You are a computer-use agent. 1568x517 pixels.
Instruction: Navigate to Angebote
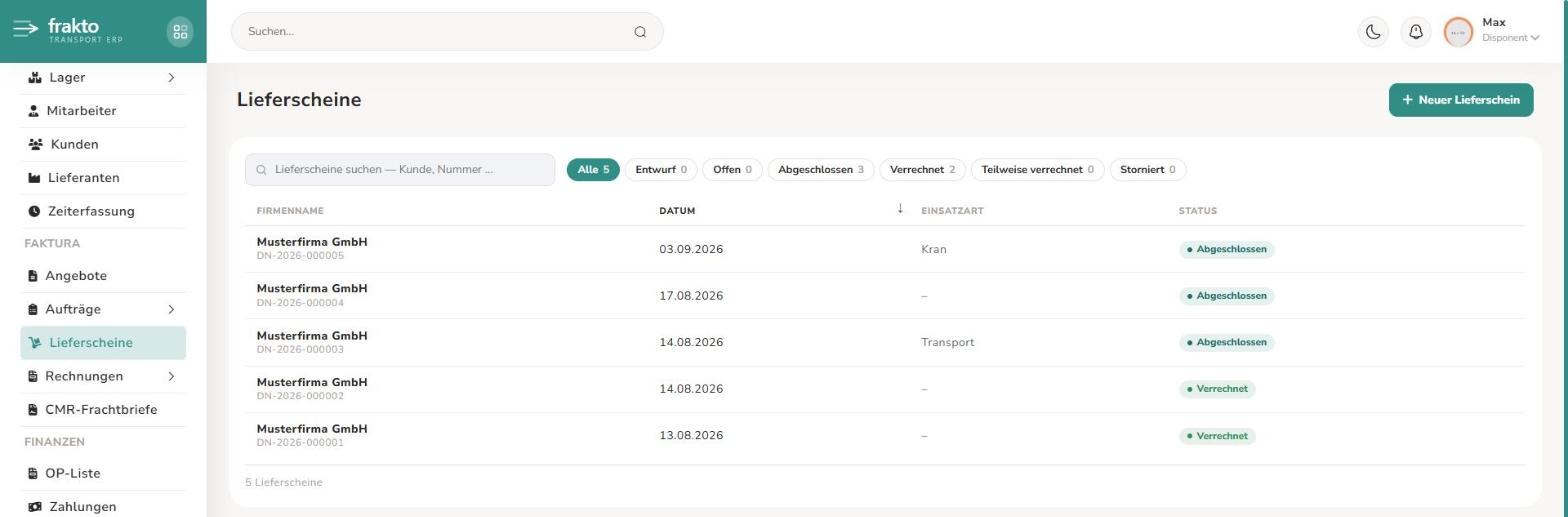103,276
